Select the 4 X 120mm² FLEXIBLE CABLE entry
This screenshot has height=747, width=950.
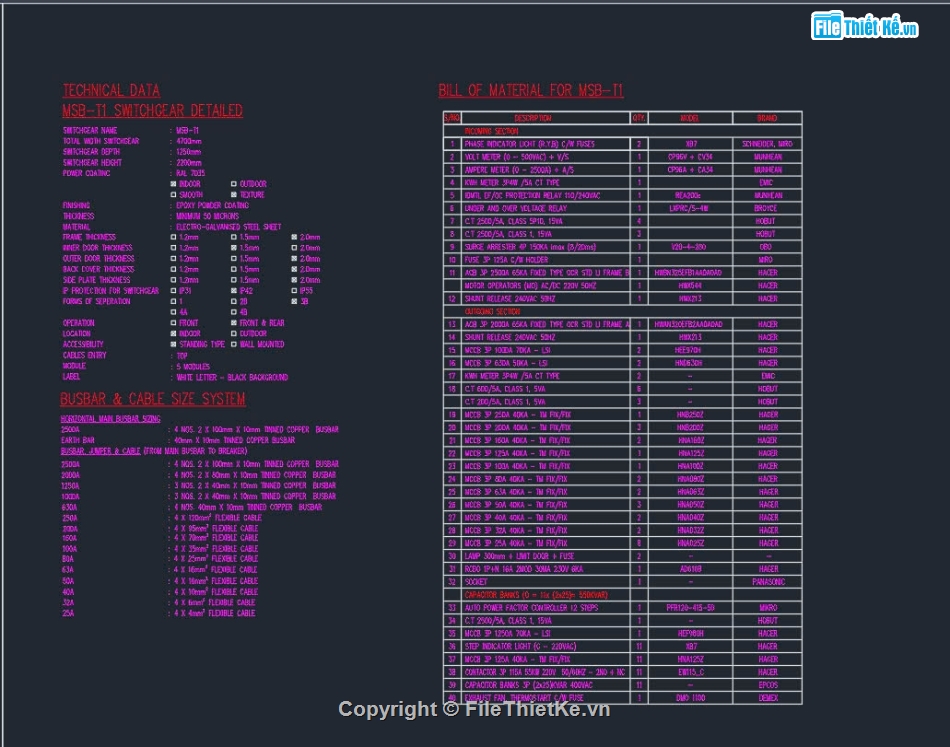pyautogui.click(x=218, y=518)
